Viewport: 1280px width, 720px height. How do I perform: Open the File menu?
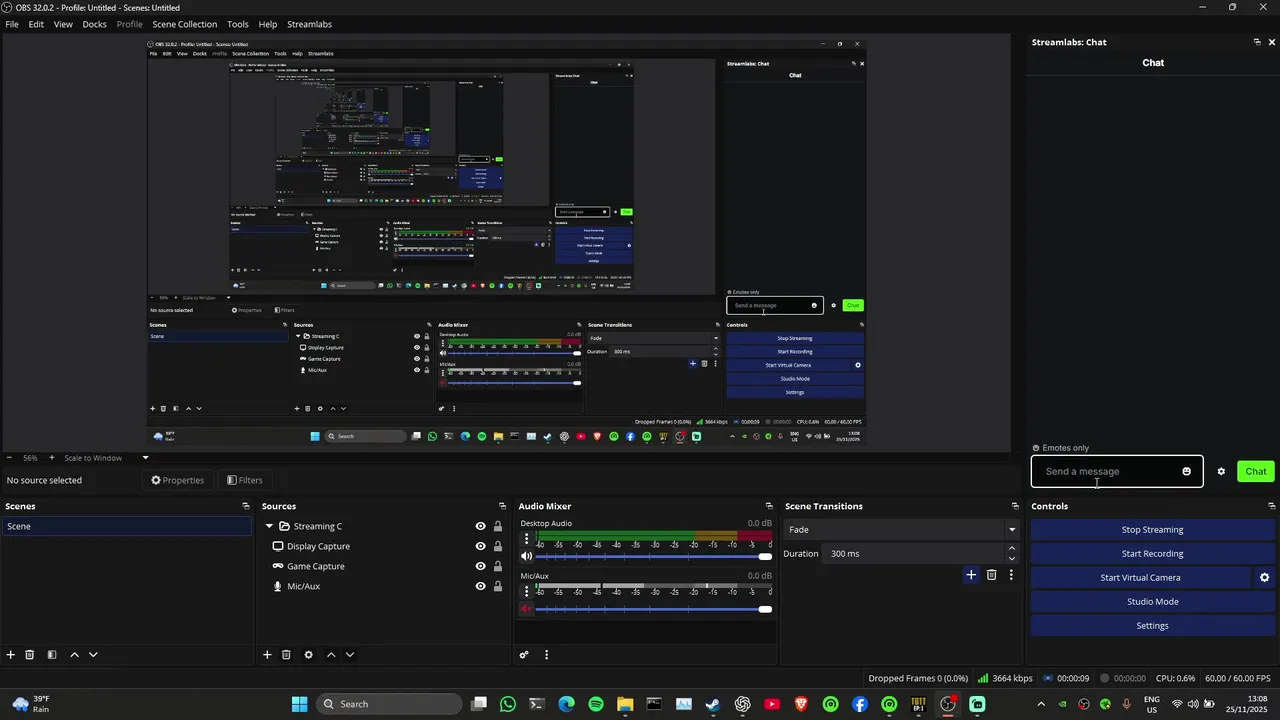pyautogui.click(x=12, y=24)
